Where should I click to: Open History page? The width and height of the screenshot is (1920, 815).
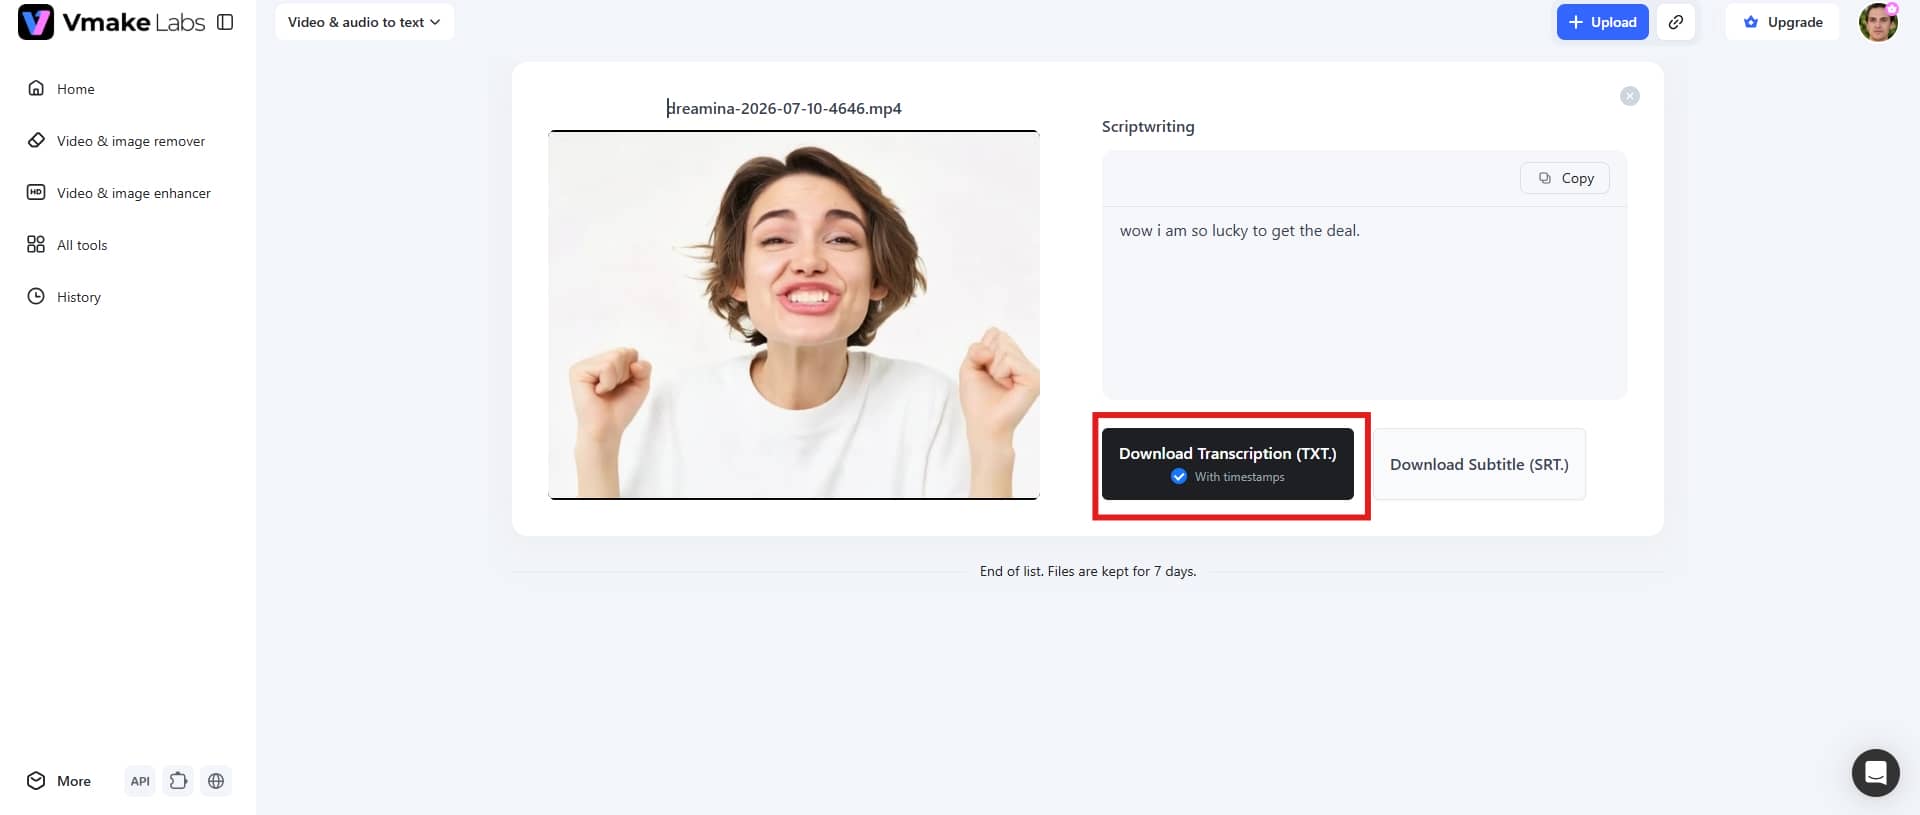64,297
